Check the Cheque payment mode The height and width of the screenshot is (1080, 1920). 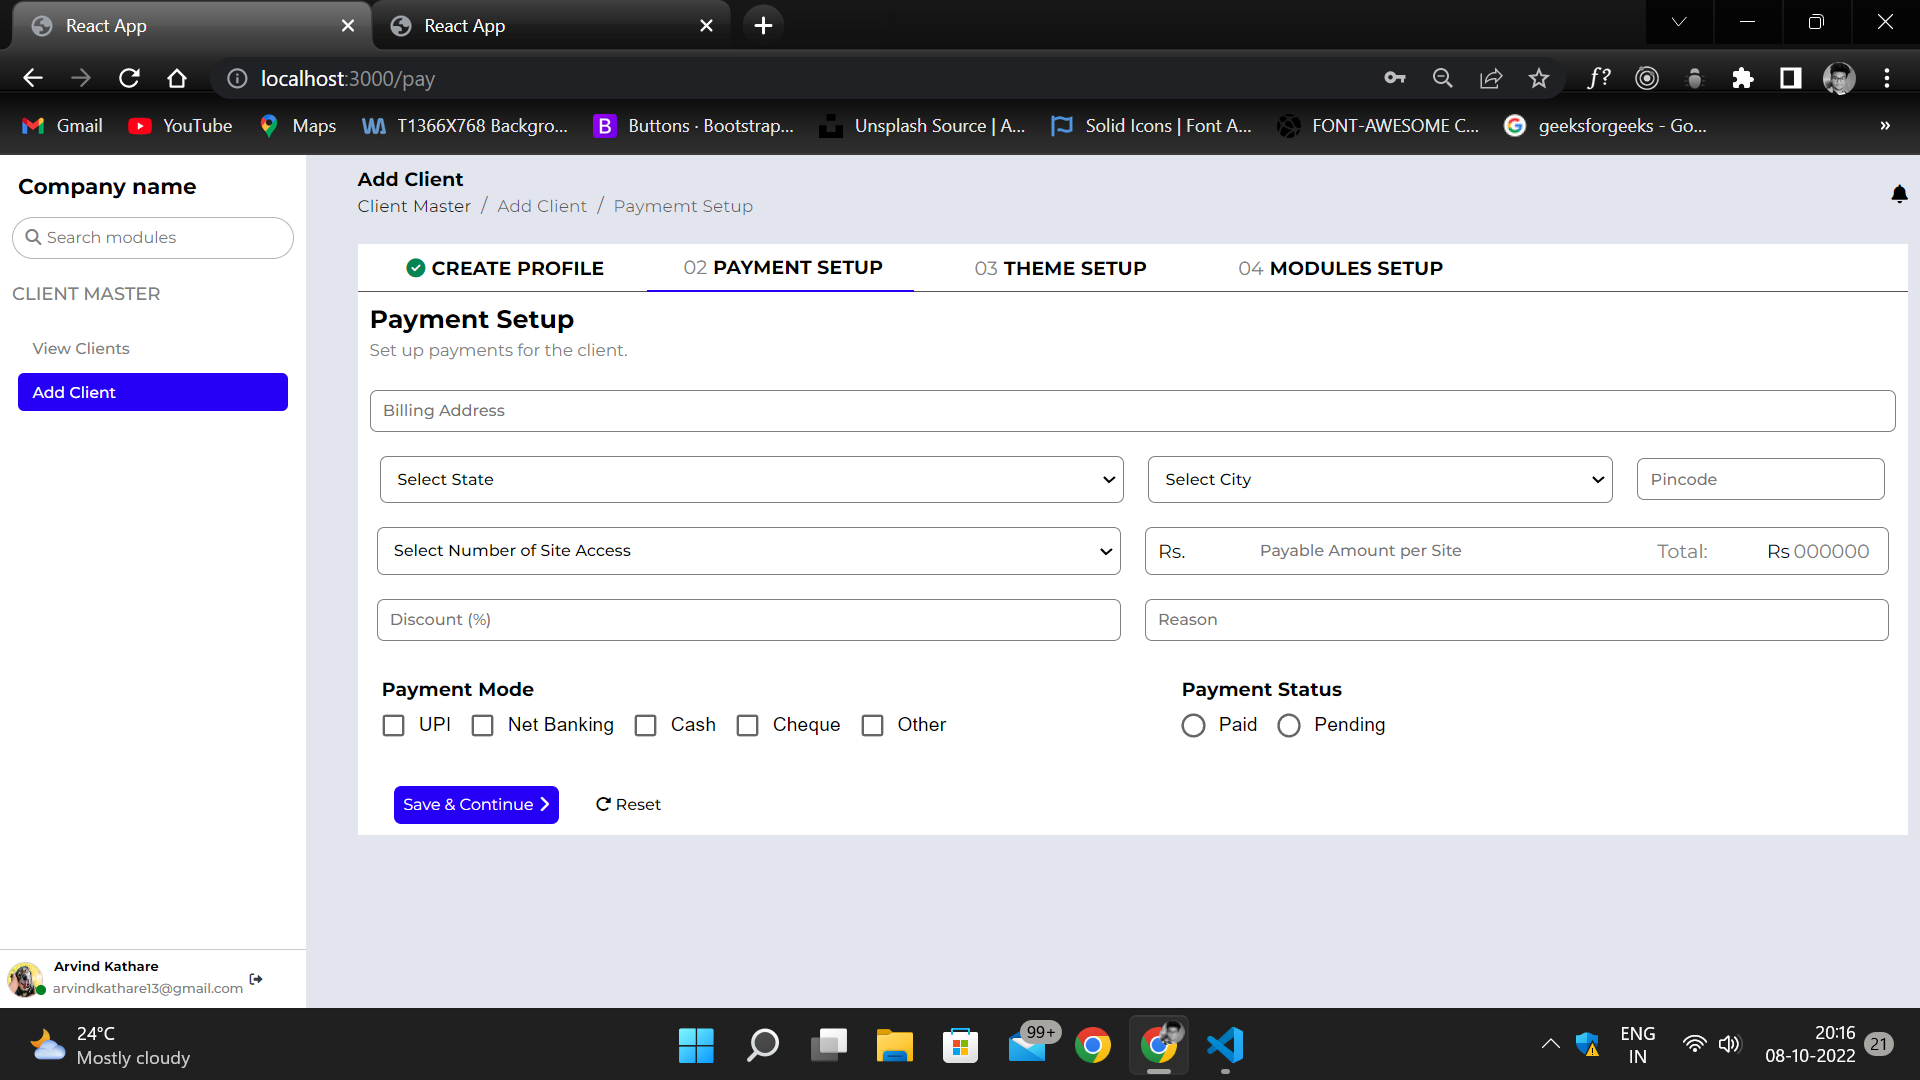click(x=748, y=726)
